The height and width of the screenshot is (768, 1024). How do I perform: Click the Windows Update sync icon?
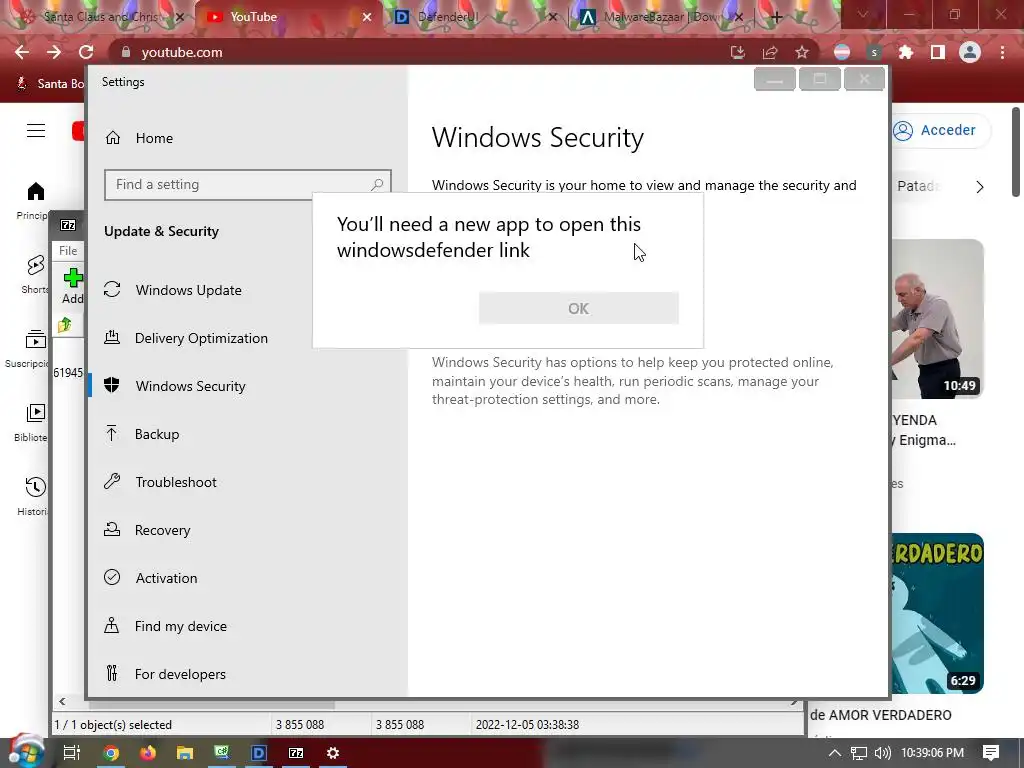(x=112, y=289)
